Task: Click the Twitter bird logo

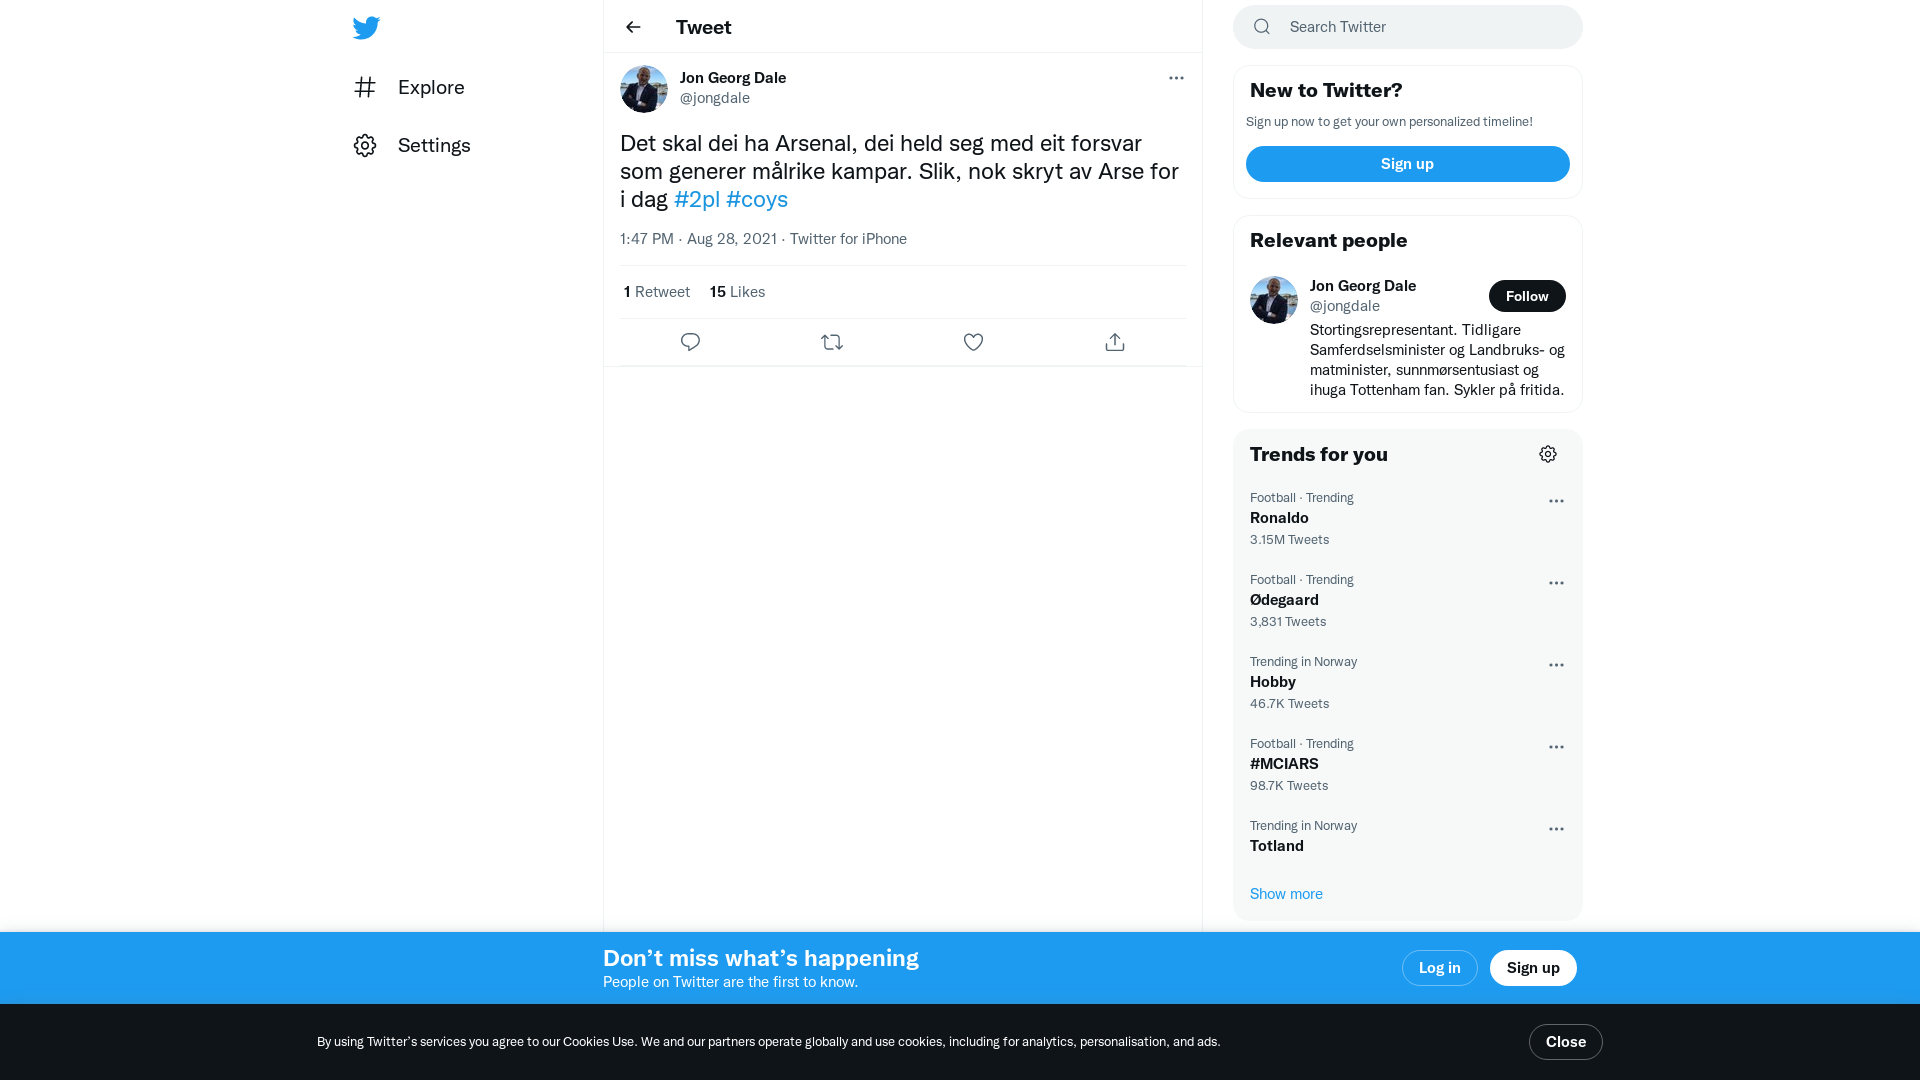Action: (366, 28)
